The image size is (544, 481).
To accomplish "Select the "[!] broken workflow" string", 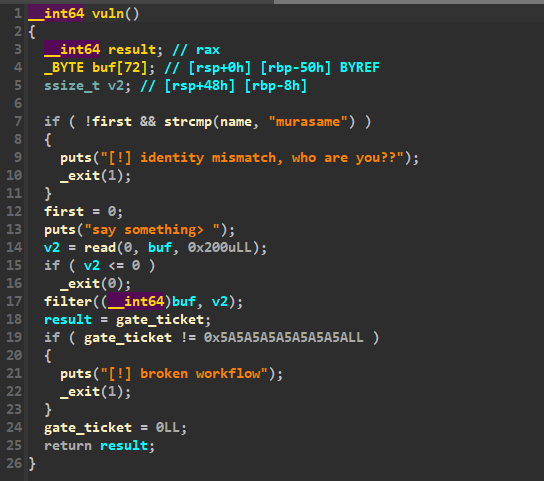I will point(184,373).
